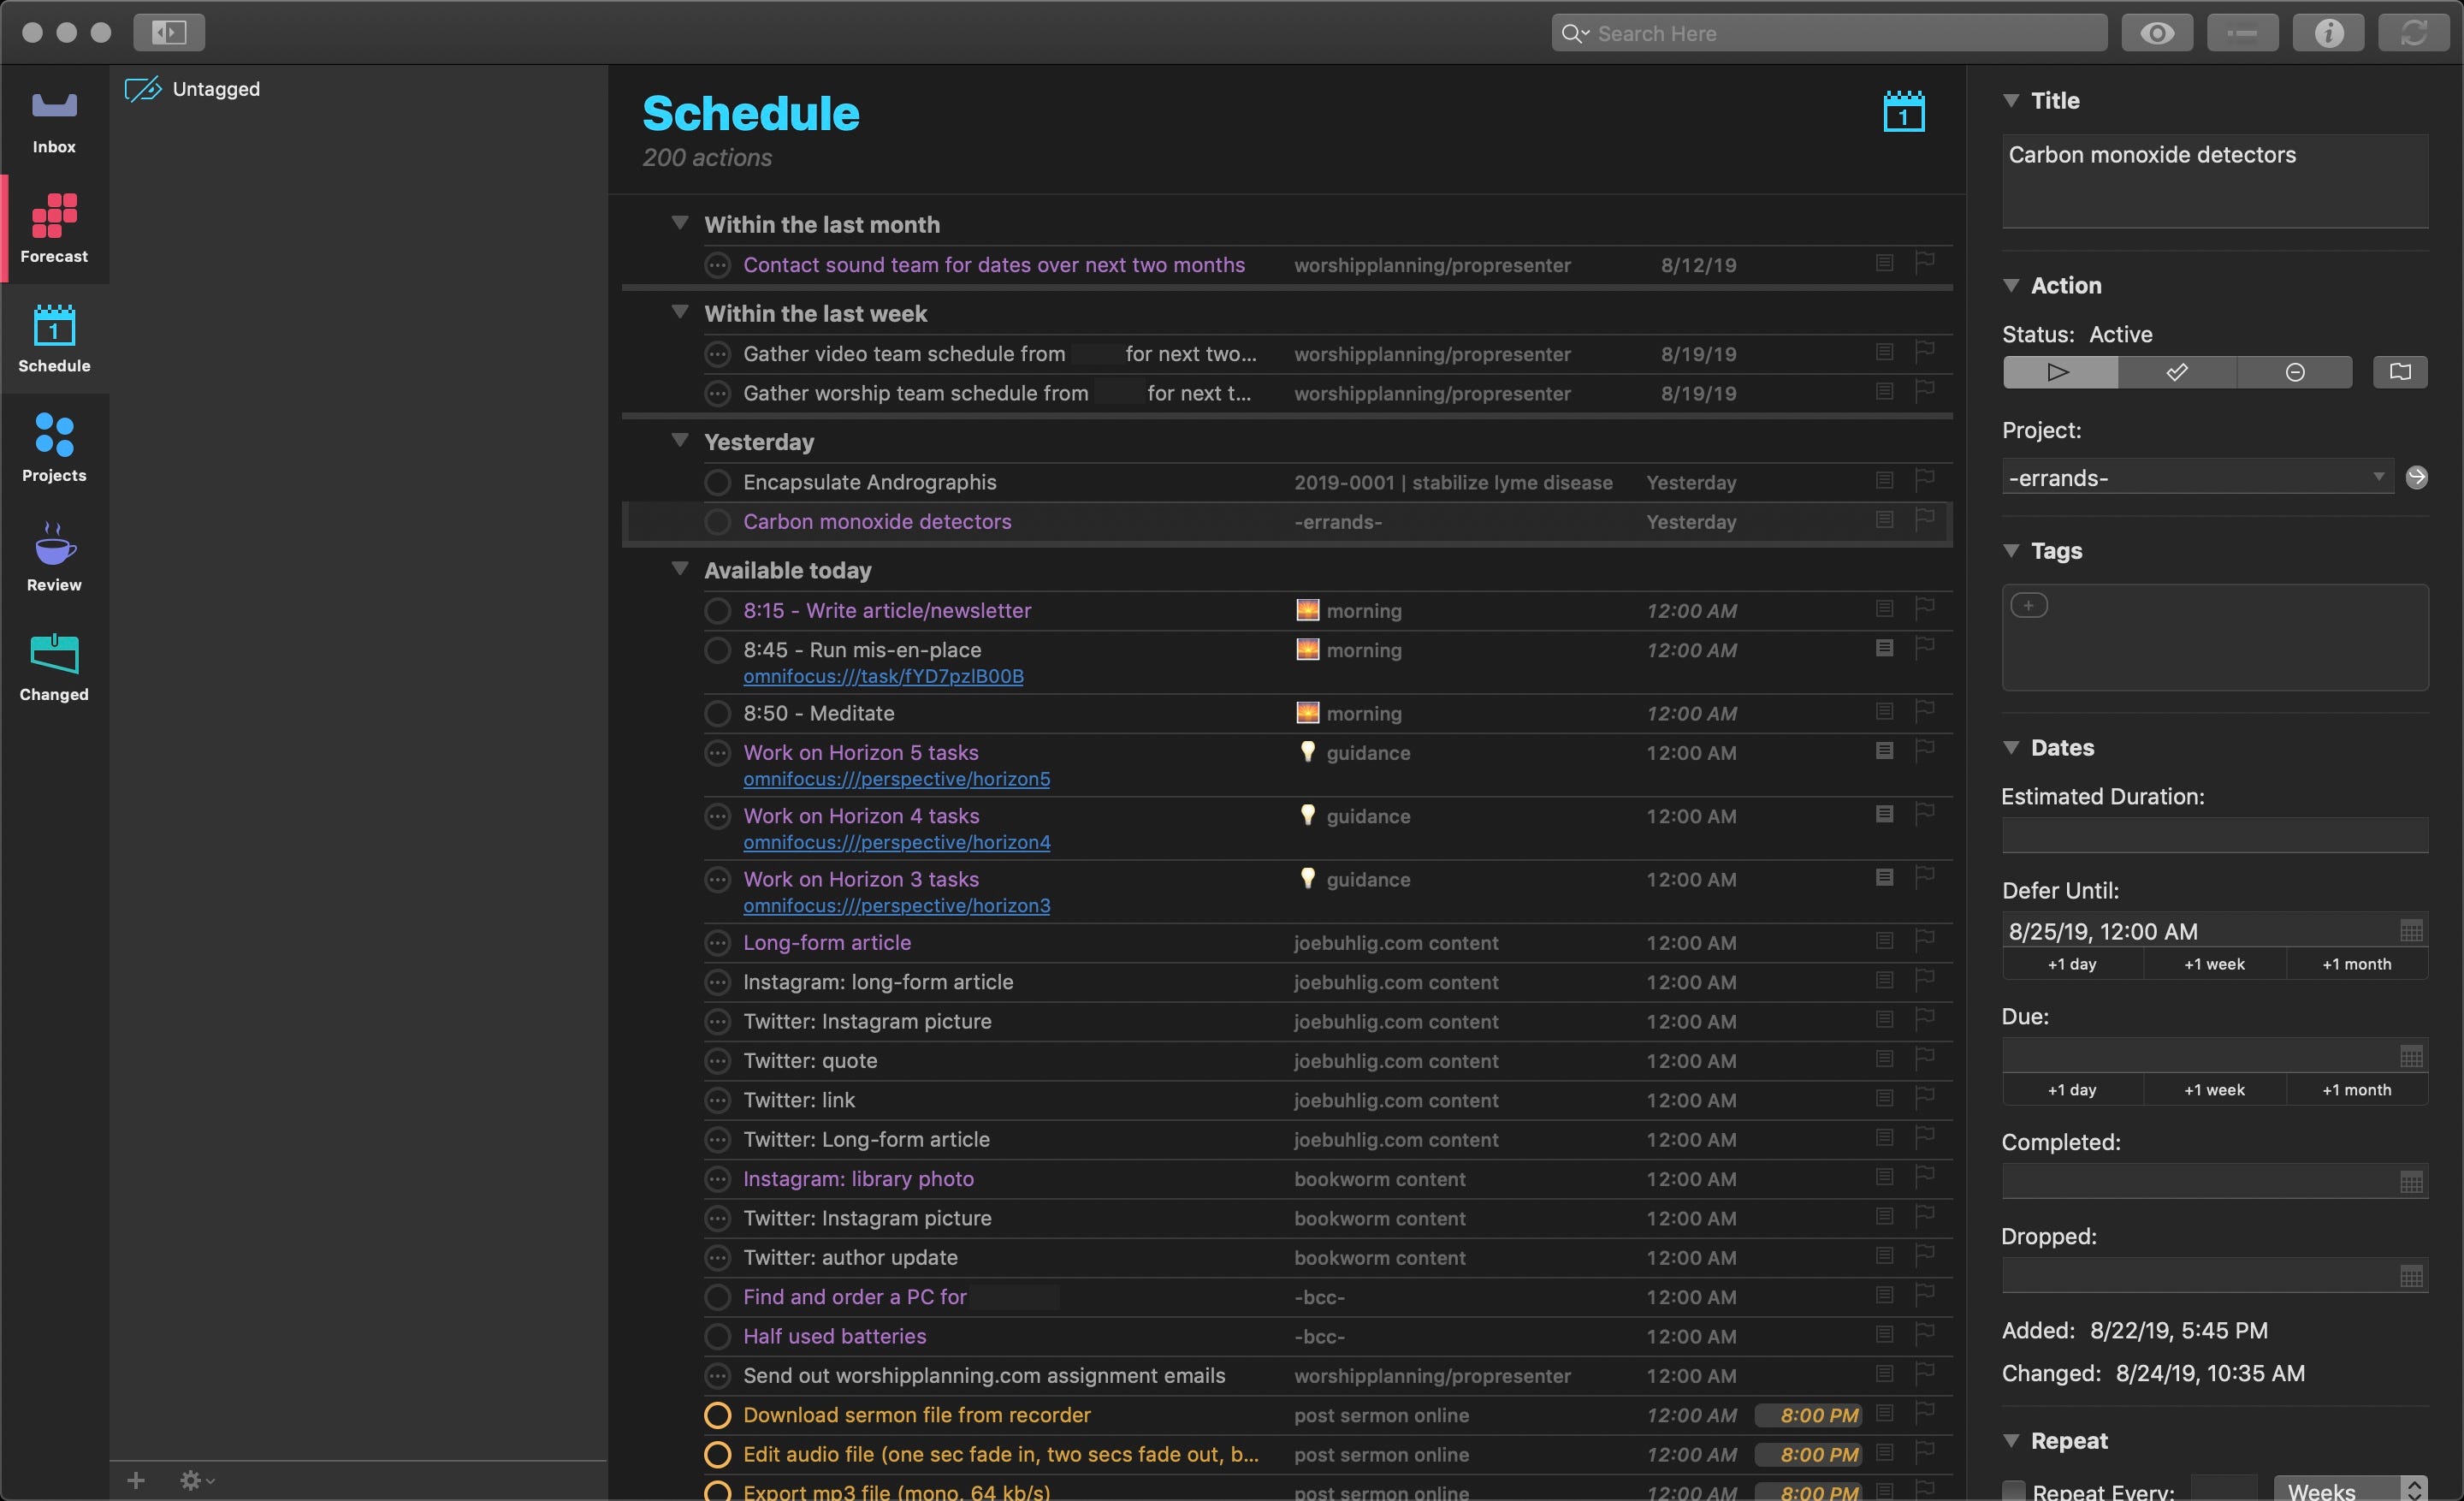This screenshot has width=2464, height=1501.
Task: Open the omnifocus horizon5 perspective link
Action: 896,779
